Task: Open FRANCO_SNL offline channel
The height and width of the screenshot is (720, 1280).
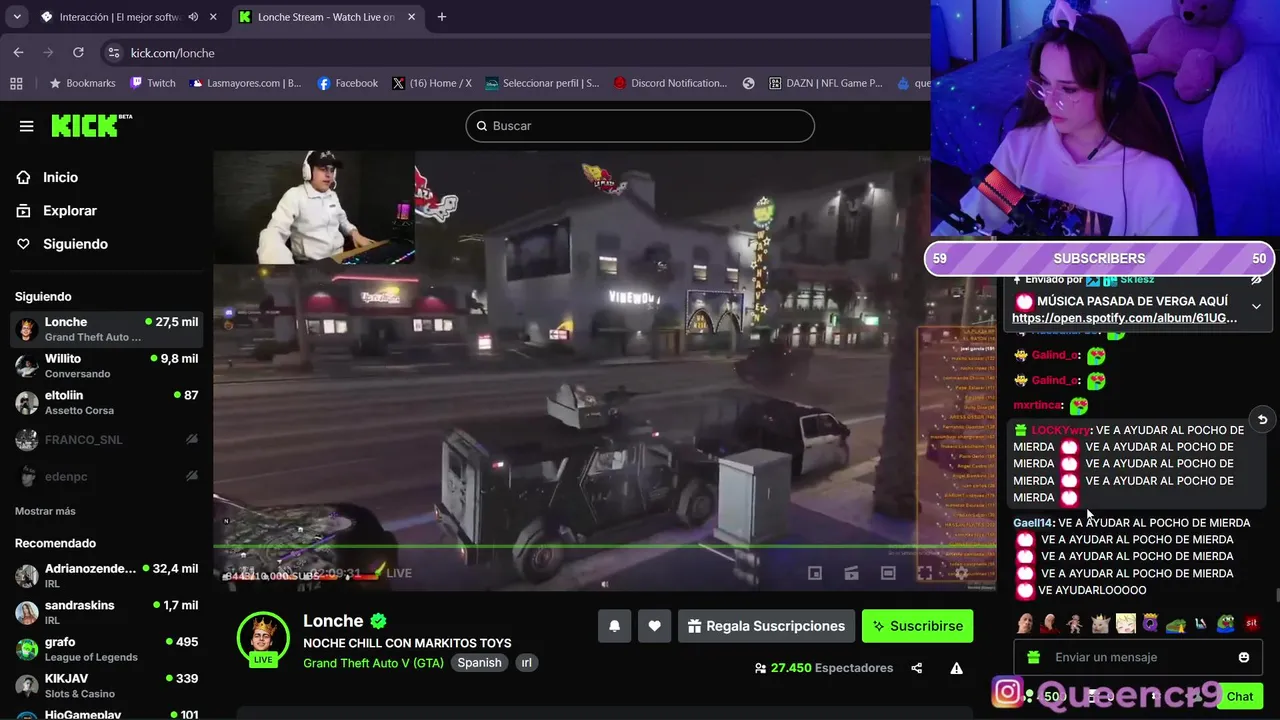Action: (106, 440)
